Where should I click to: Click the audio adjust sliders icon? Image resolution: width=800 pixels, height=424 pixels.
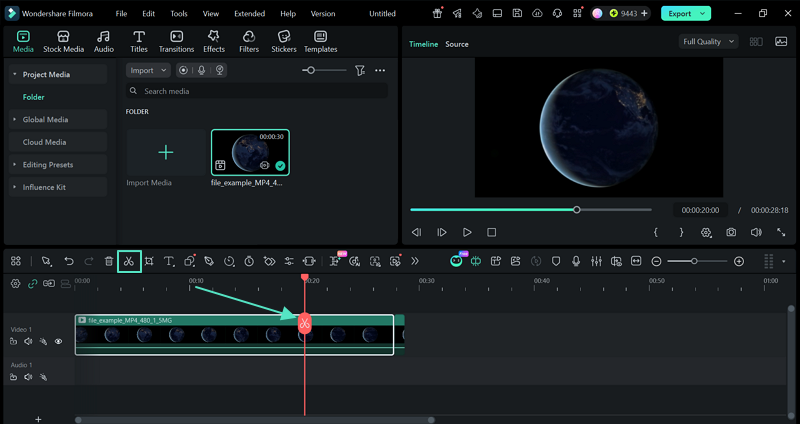289,261
